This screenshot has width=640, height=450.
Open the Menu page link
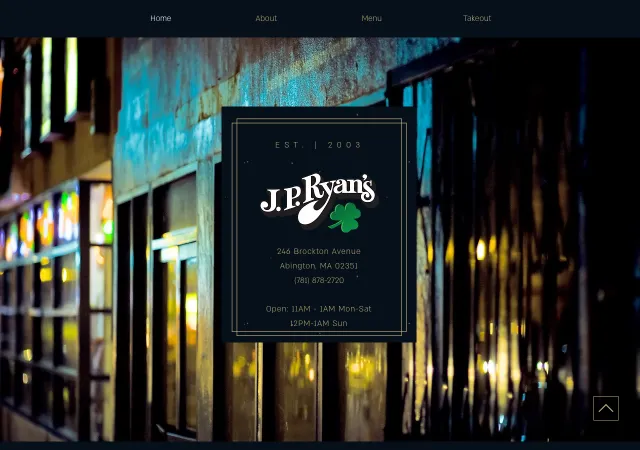pyautogui.click(x=371, y=18)
